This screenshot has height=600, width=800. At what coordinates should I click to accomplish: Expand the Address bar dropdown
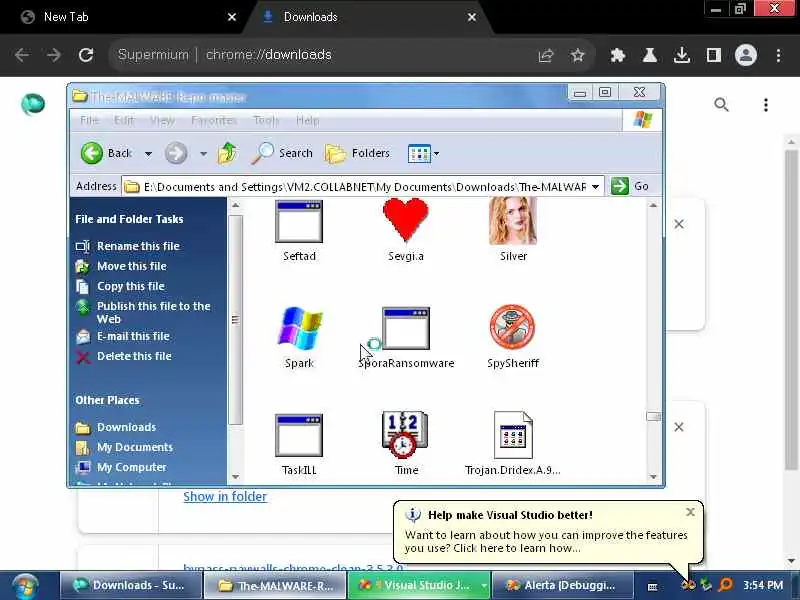[595, 187]
